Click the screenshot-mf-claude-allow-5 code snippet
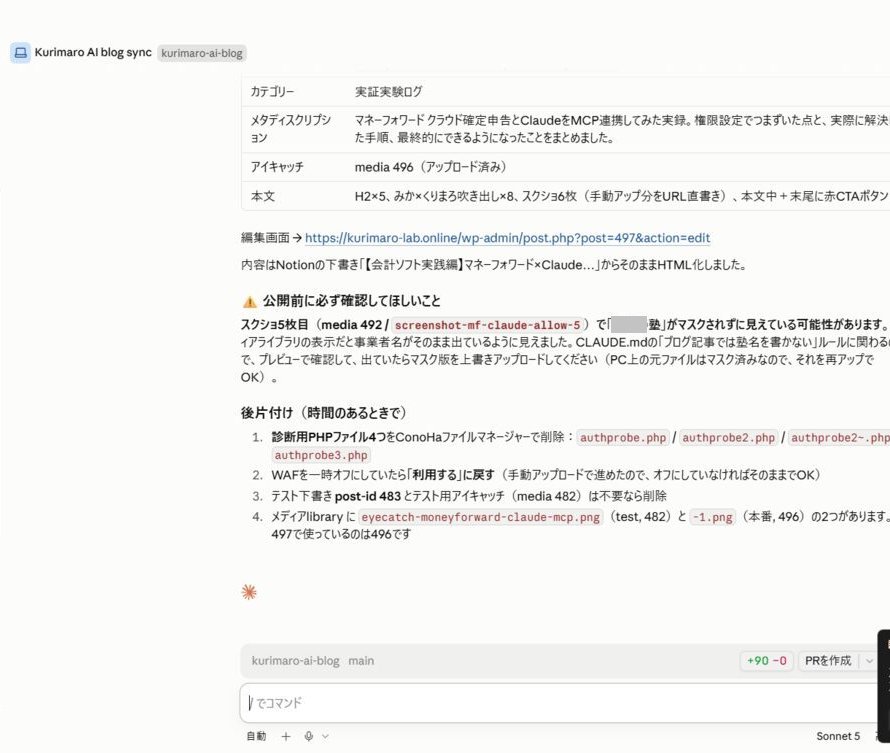This screenshot has width=890, height=753. (488, 325)
